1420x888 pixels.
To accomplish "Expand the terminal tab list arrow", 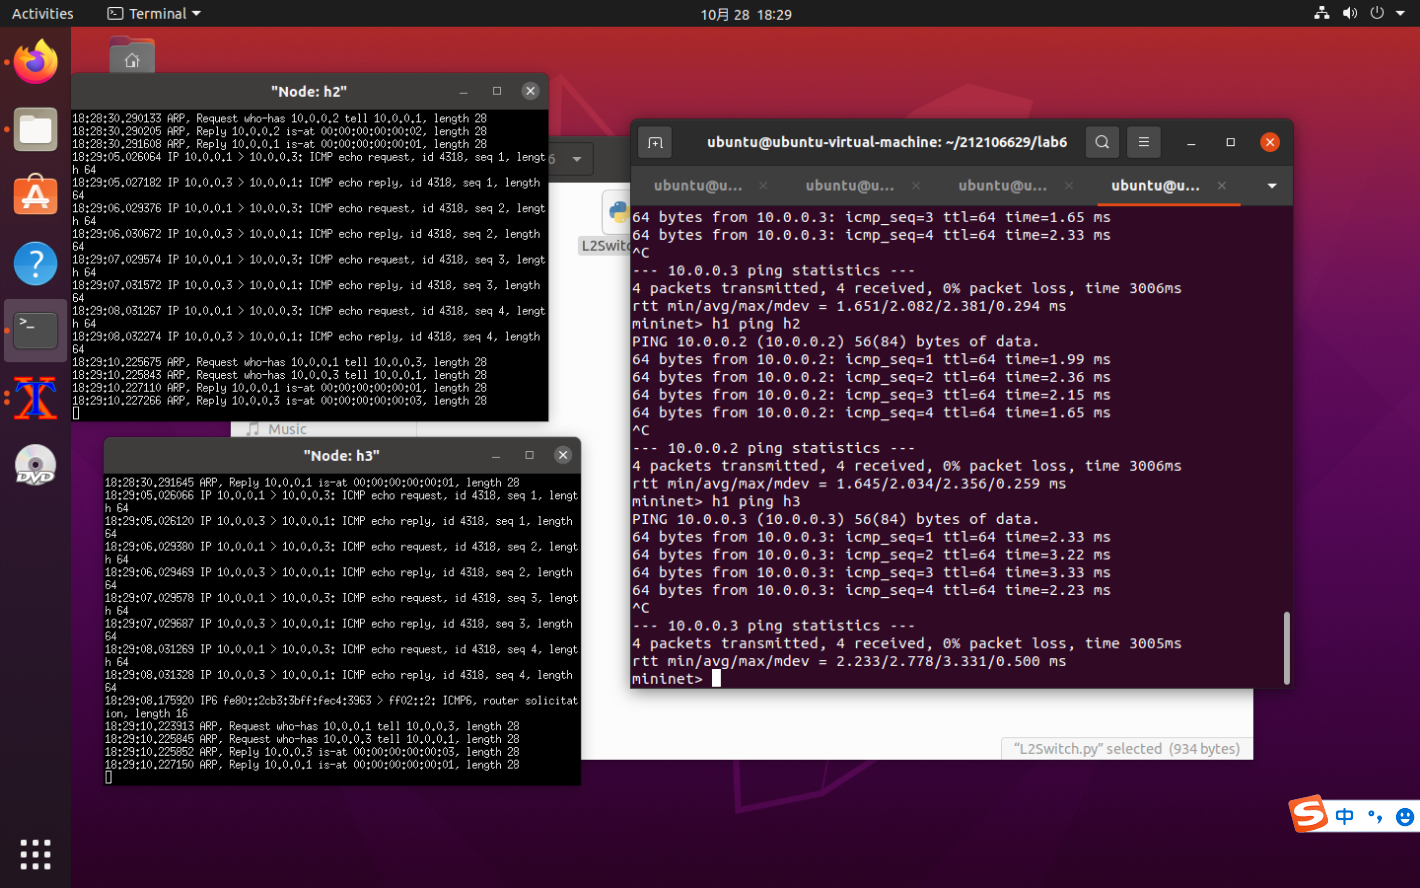I will [1272, 186].
